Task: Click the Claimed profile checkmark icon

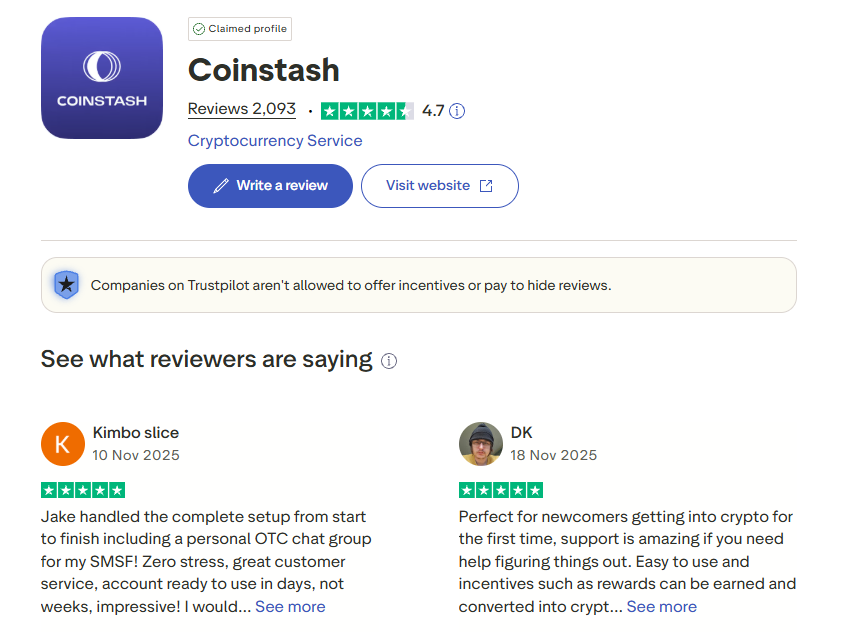Action: 199,29
